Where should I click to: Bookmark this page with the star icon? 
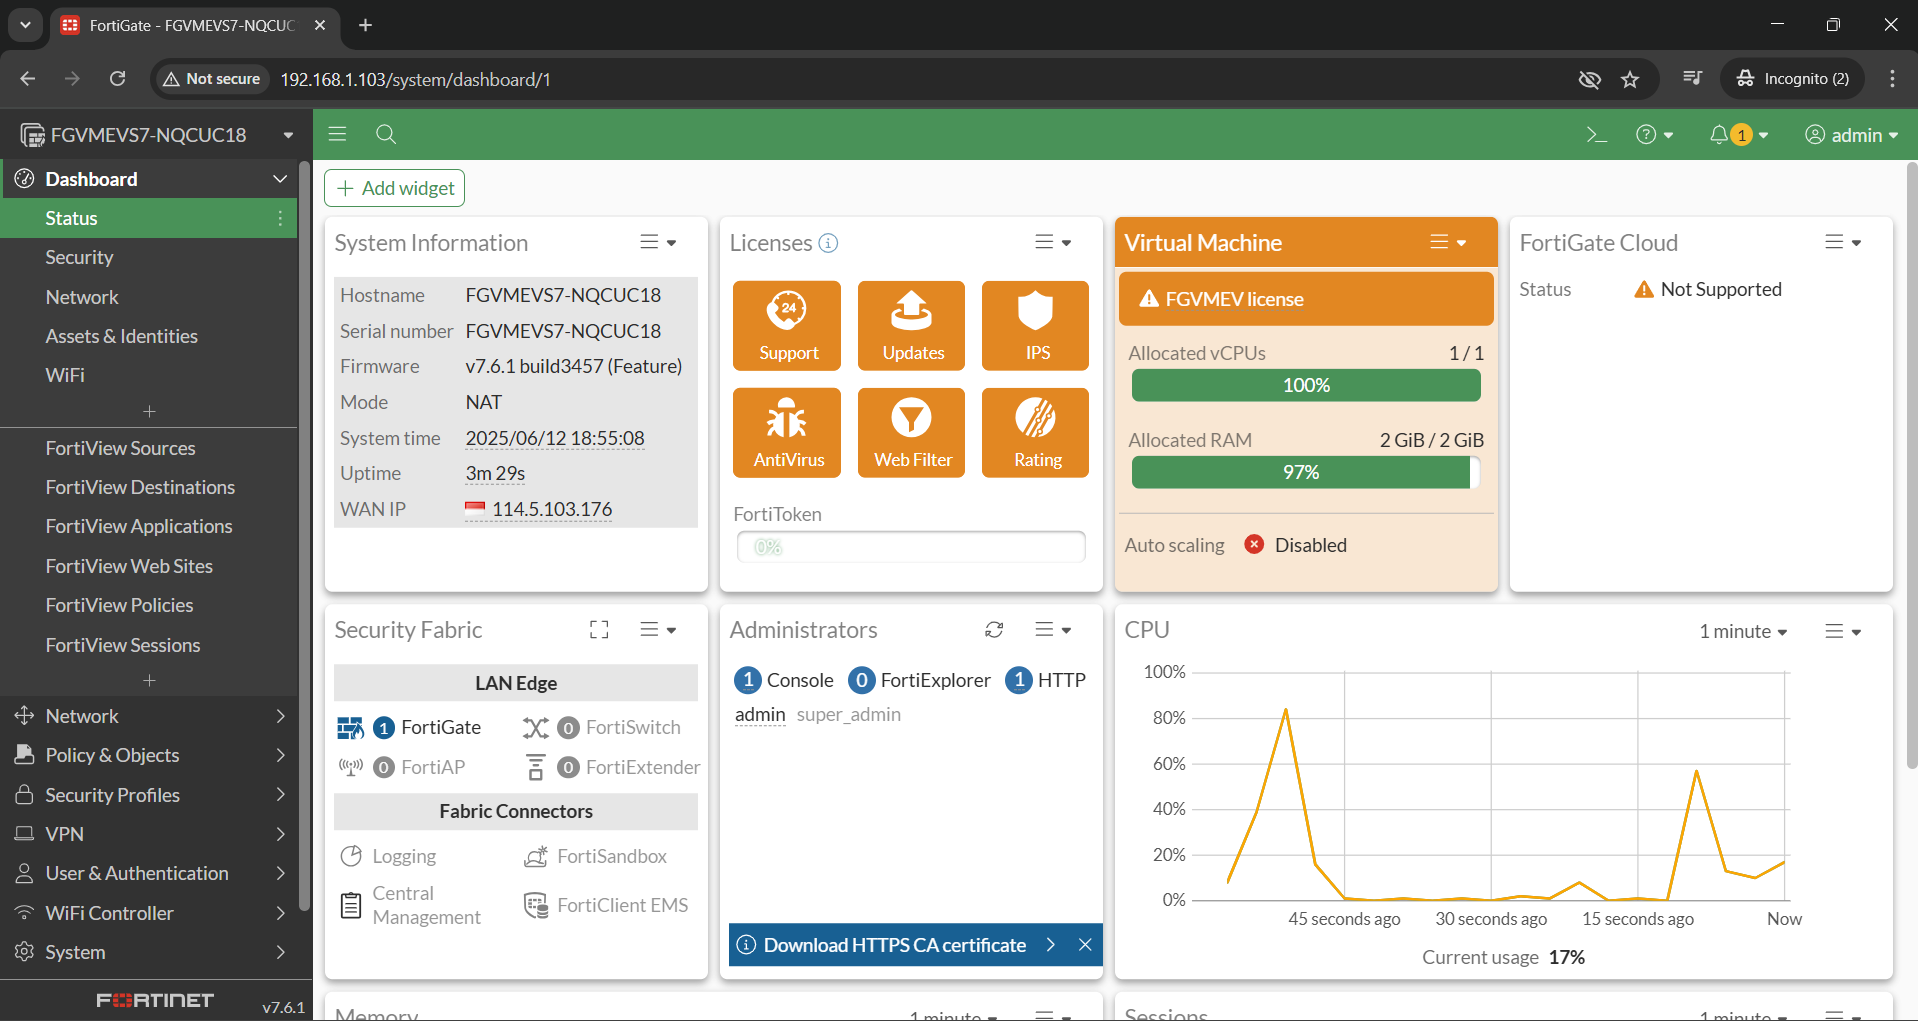click(x=1630, y=79)
